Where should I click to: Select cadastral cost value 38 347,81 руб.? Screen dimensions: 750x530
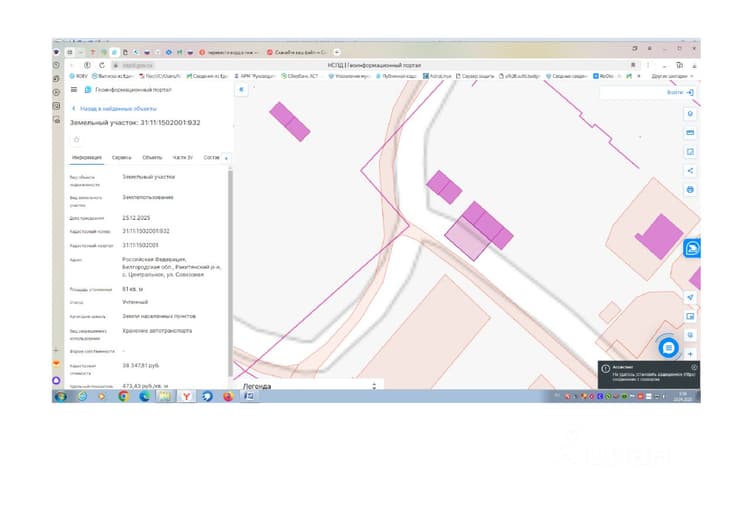point(141,365)
